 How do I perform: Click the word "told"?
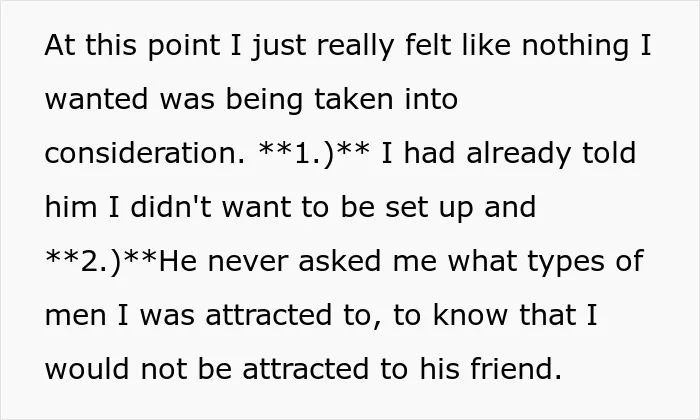(x=609, y=153)
